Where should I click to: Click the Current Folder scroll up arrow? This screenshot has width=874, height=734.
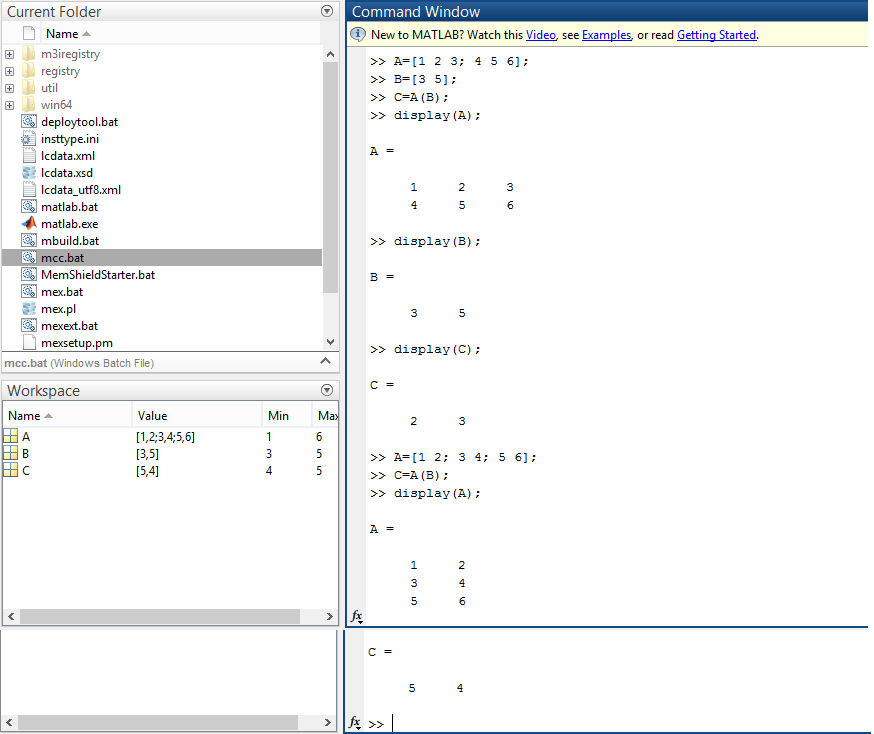click(331, 54)
